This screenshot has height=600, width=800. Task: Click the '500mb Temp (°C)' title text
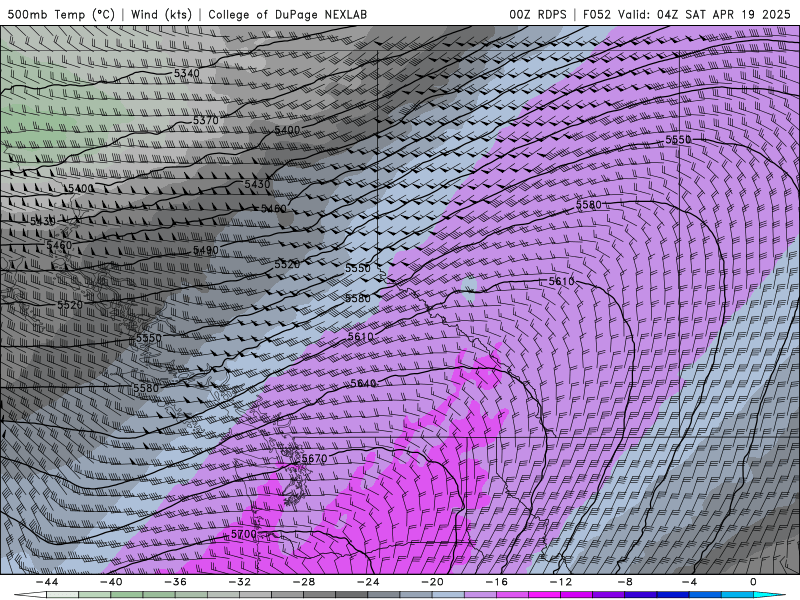point(61,14)
